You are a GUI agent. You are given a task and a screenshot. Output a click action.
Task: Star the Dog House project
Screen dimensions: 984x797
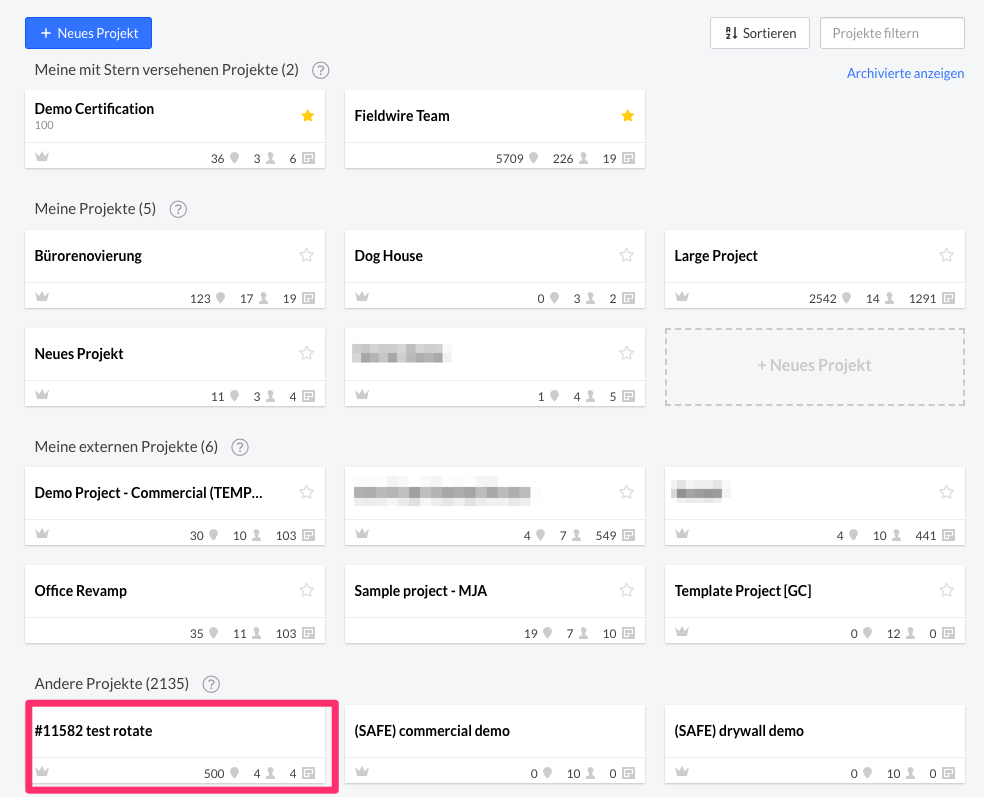(627, 255)
